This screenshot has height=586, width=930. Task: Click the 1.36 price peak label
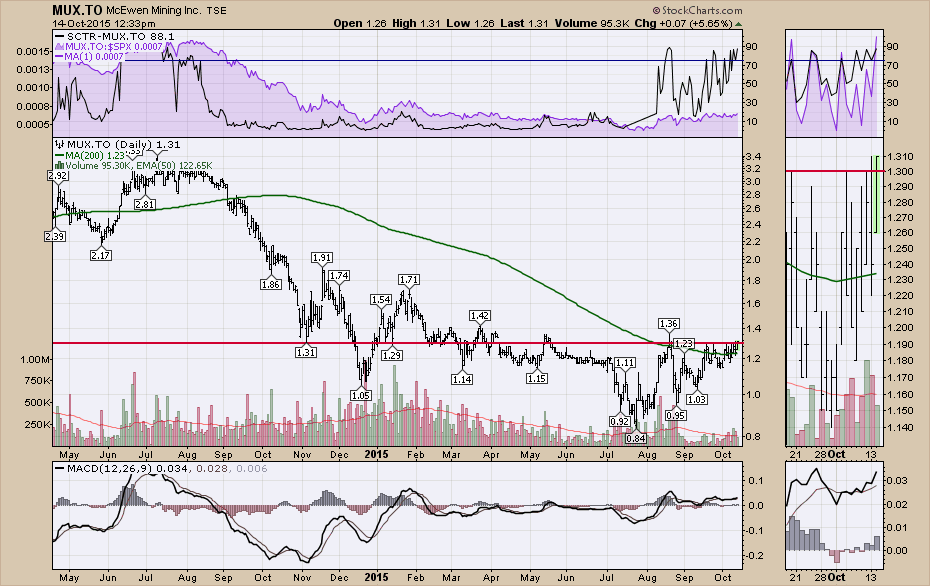coord(668,323)
